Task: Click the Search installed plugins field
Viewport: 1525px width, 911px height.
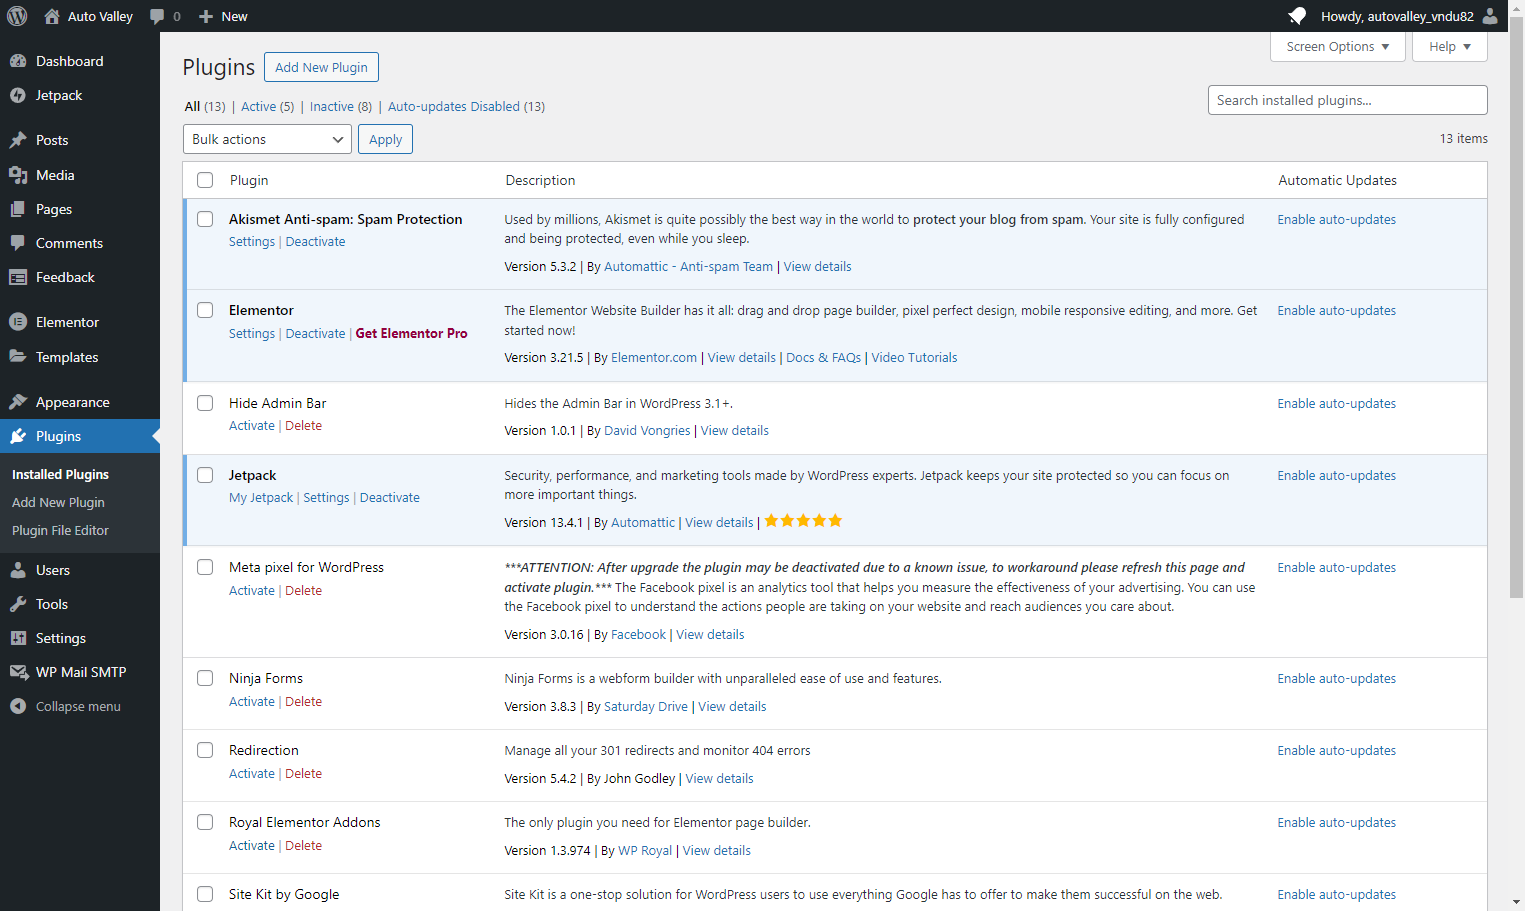Action: click(1347, 100)
